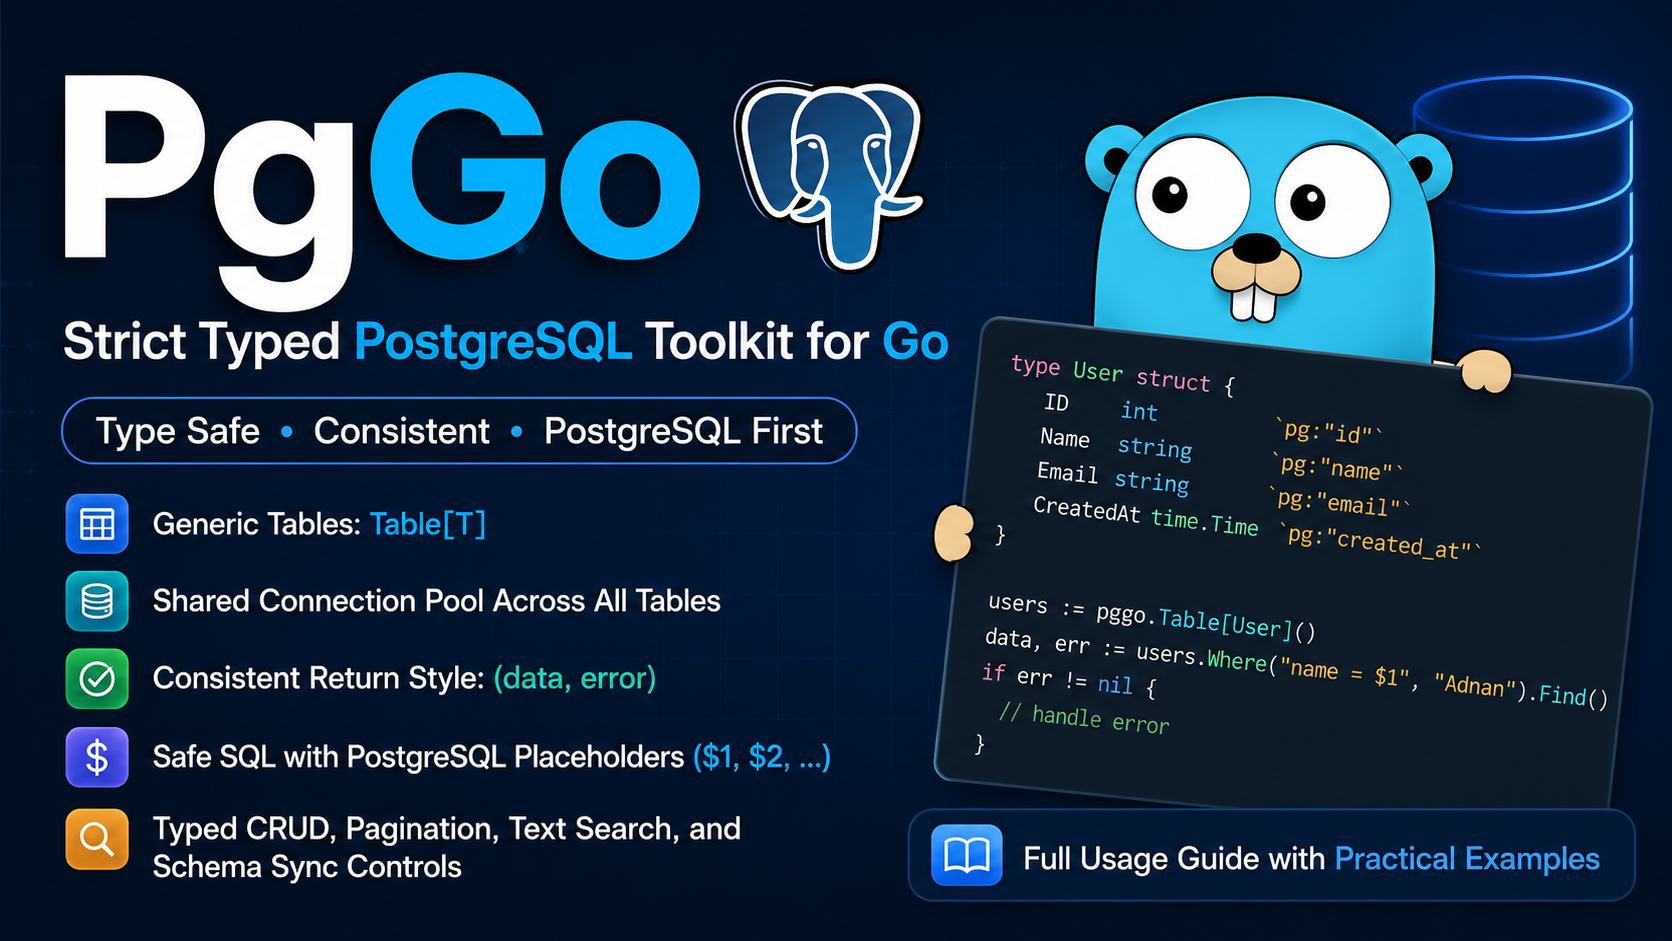
Task: Click the `pg:"email"` struct tag
Action: point(1338,501)
